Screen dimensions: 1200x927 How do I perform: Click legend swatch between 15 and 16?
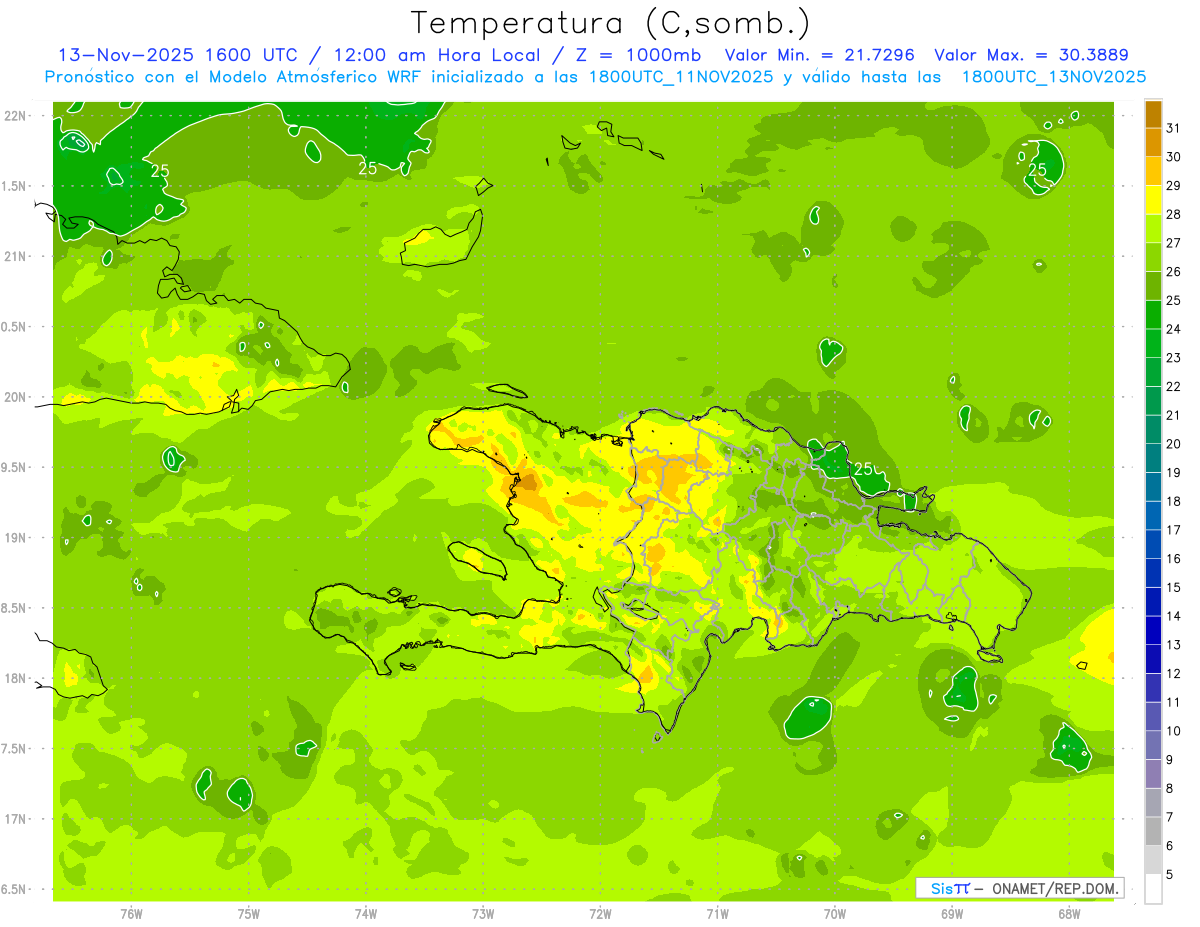pos(1153,572)
